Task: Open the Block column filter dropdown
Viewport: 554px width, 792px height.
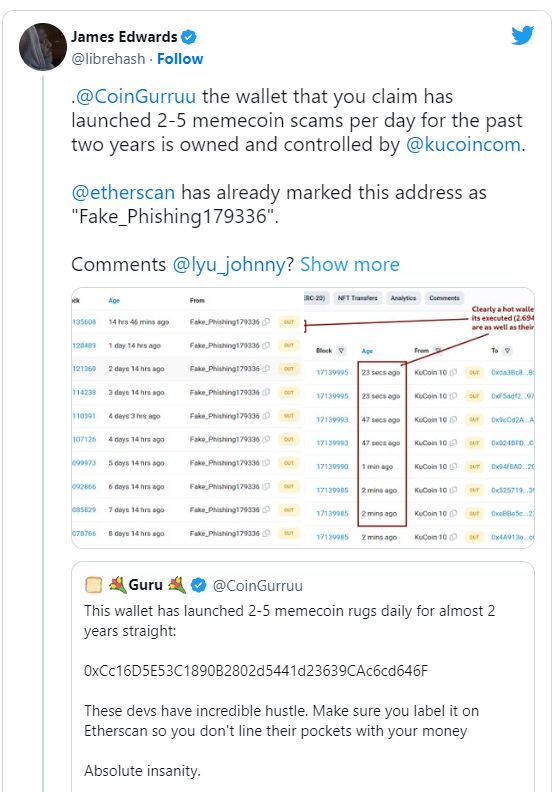Action: point(341,351)
